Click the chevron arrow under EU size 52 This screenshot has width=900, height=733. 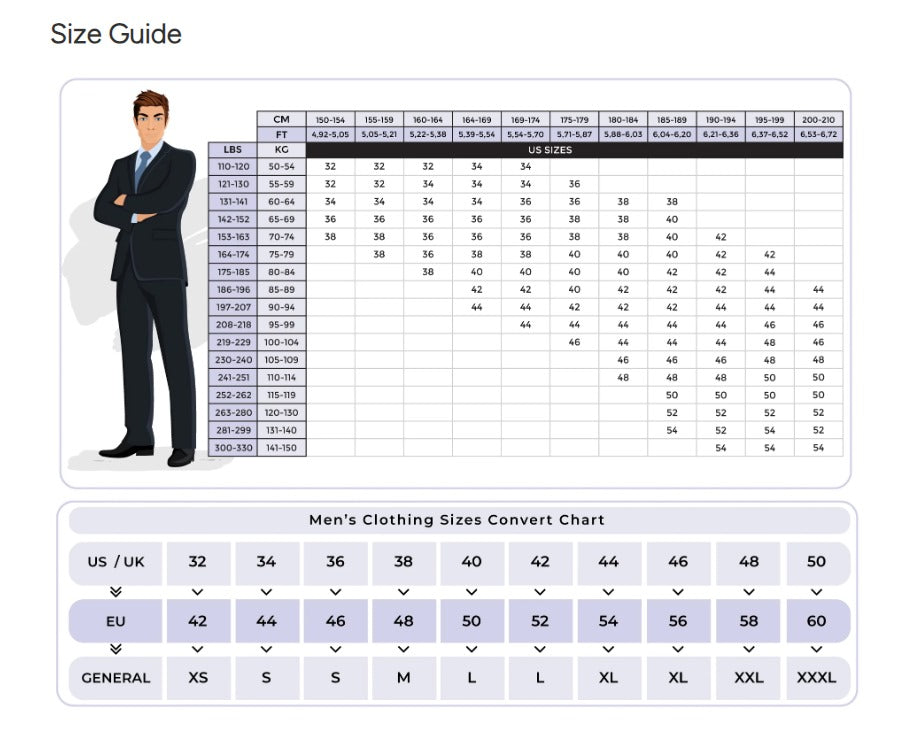pyautogui.click(x=540, y=649)
